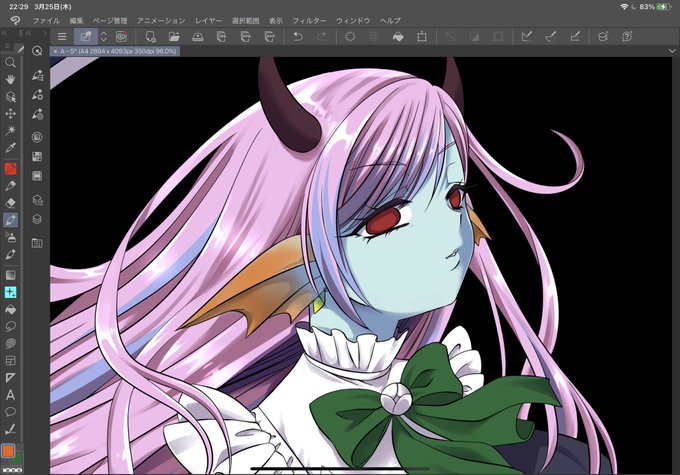Open the hamburger menu in command bar
The height and width of the screenshot is (475, 680).
(x=62, y=36)
